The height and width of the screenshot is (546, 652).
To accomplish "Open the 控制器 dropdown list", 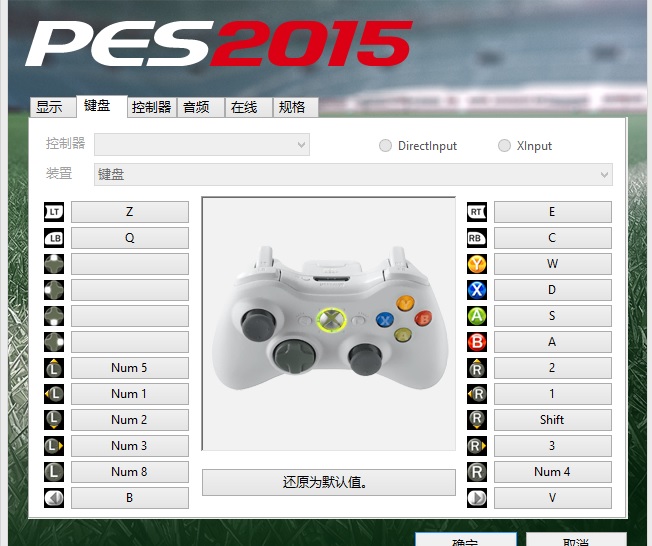I will click(x=202, y=145).
